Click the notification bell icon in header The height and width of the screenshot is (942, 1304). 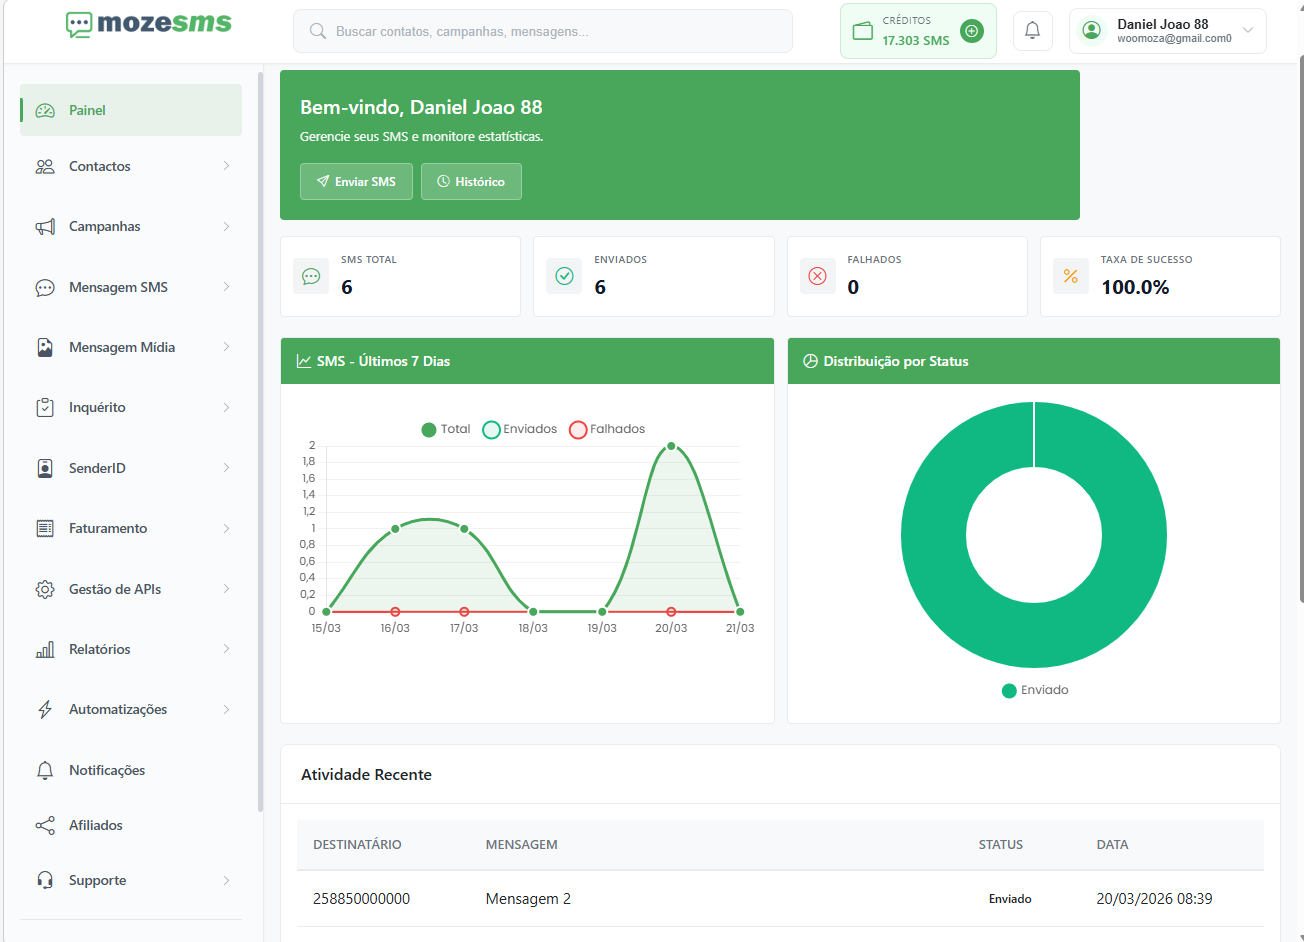coord(1032,31)
